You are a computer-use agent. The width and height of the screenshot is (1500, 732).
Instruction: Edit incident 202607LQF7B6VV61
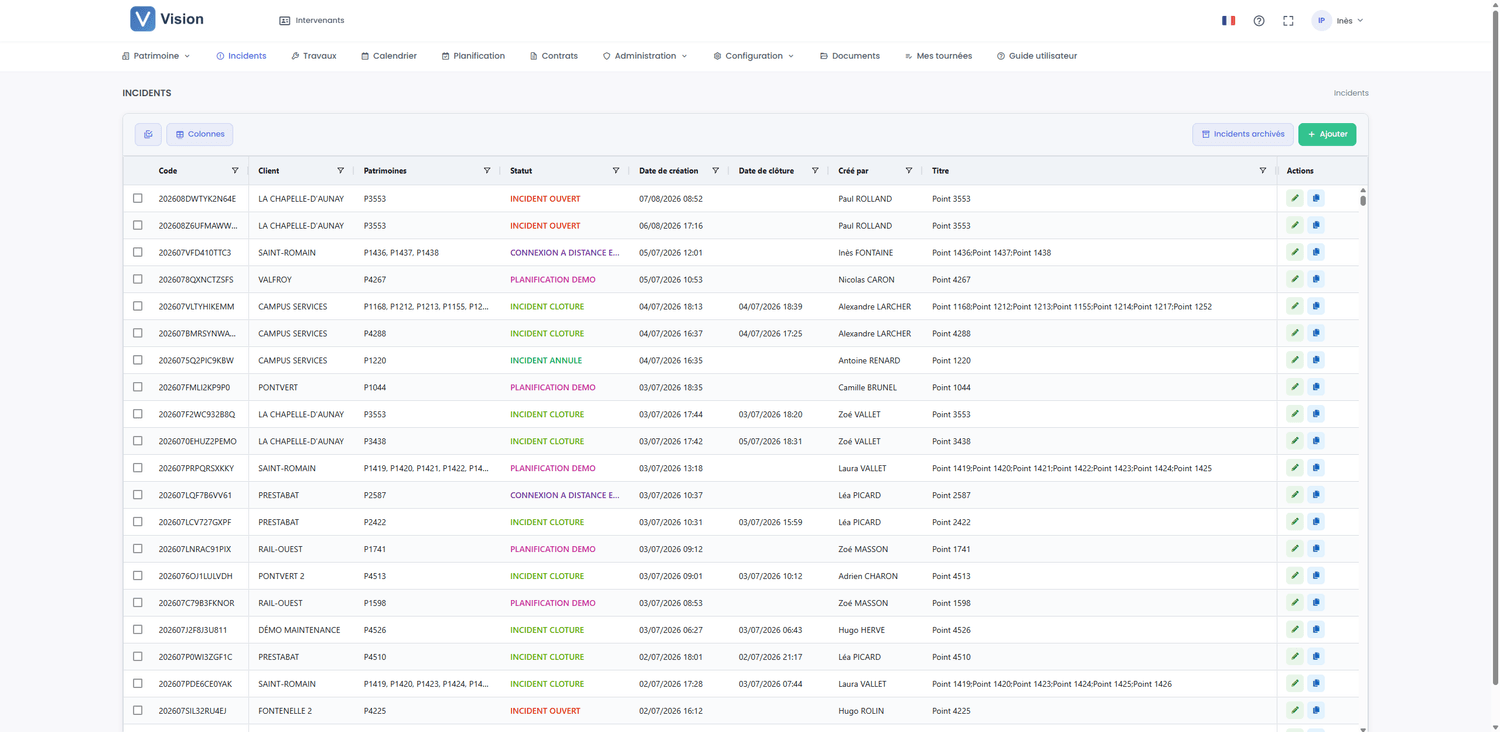[x=1295, y=495]
